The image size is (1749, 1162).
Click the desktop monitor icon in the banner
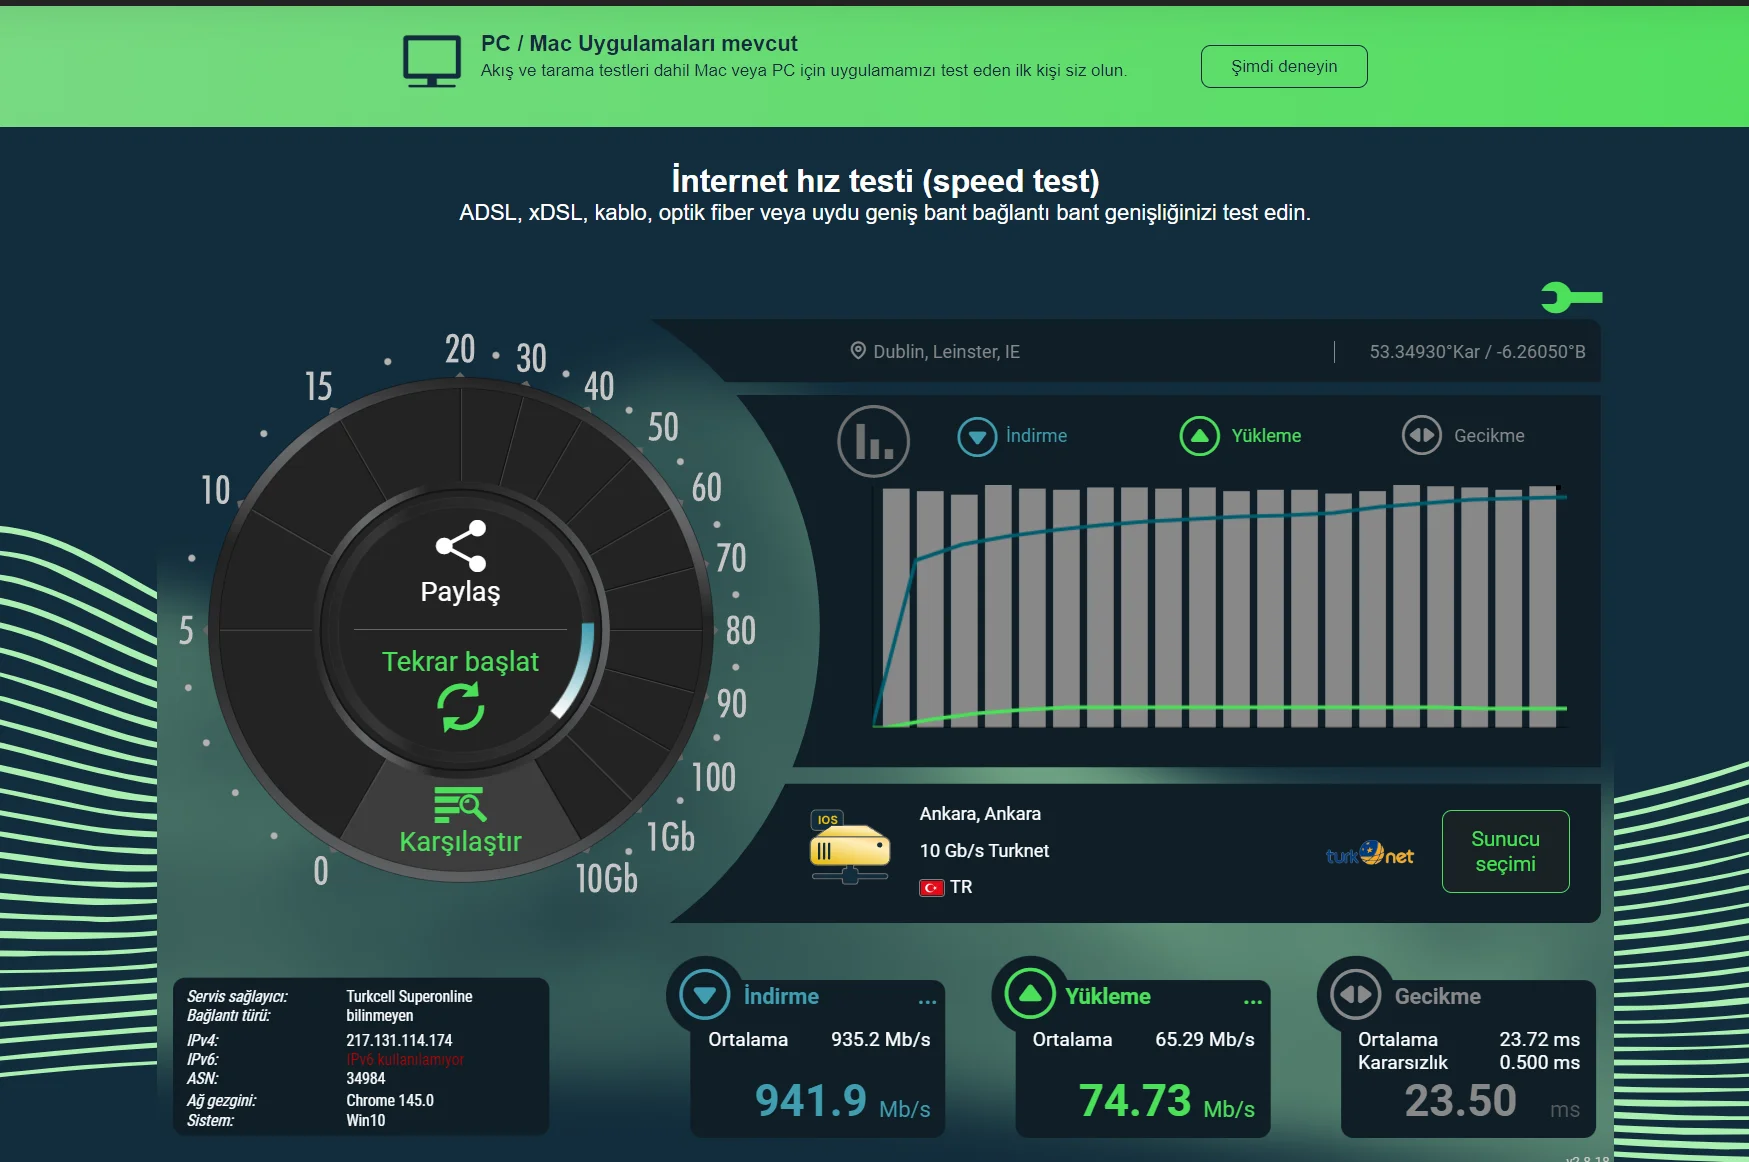[x=432, y=61]
